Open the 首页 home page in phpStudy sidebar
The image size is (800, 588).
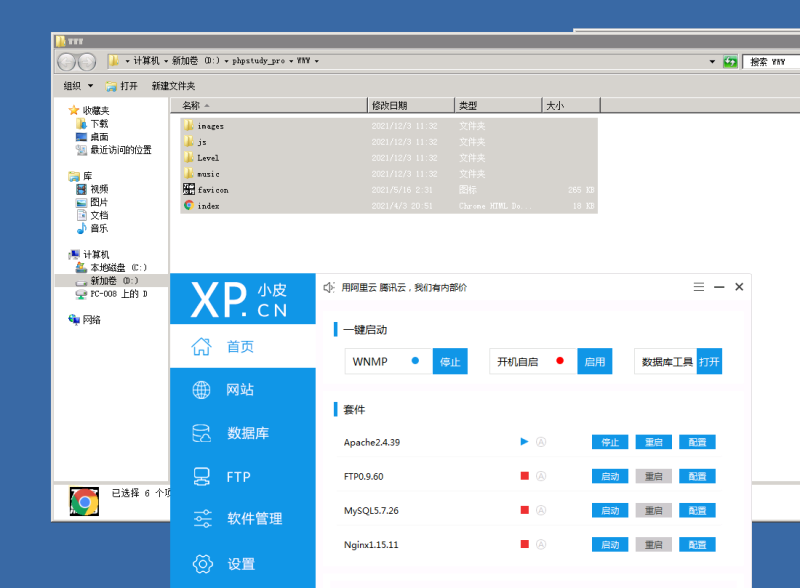tap(243, 347)
